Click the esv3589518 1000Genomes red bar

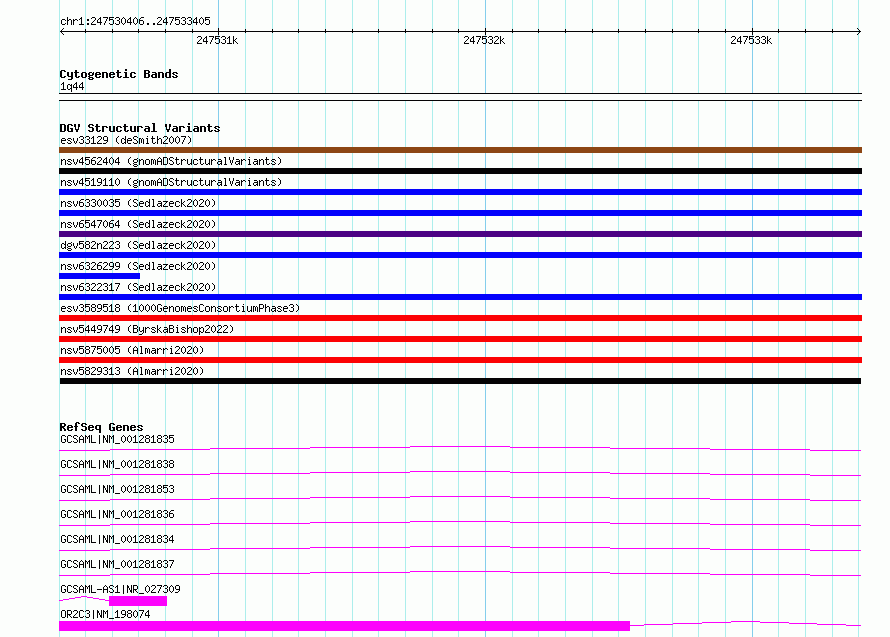(460, 318)
